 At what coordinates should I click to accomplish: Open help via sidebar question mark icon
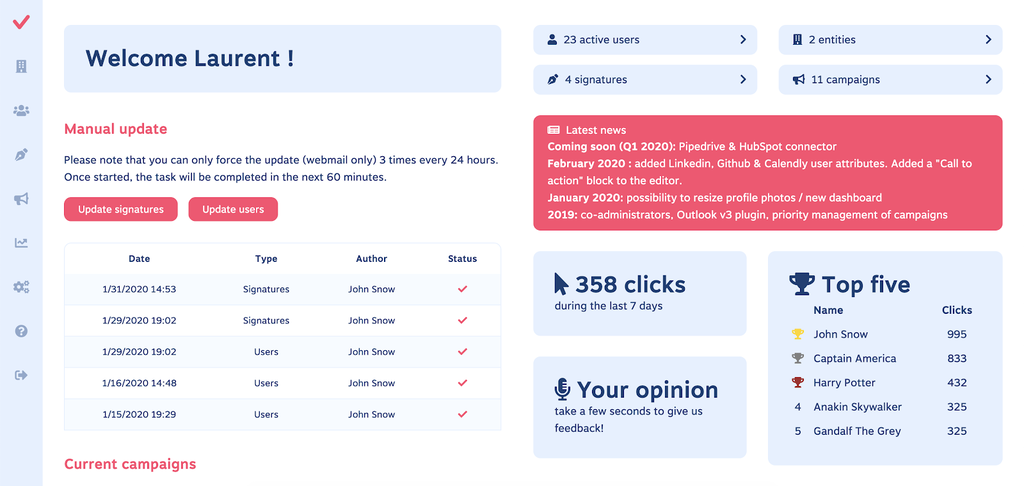[x=21, y=331]
